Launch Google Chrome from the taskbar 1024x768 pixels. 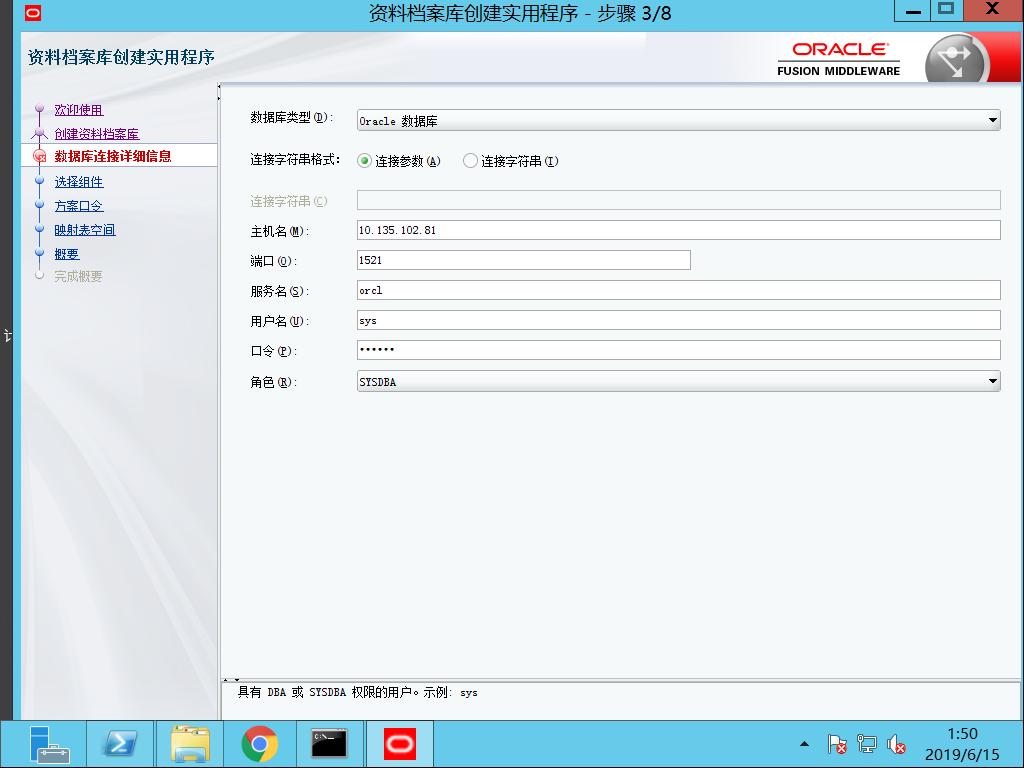click(259, 744)
